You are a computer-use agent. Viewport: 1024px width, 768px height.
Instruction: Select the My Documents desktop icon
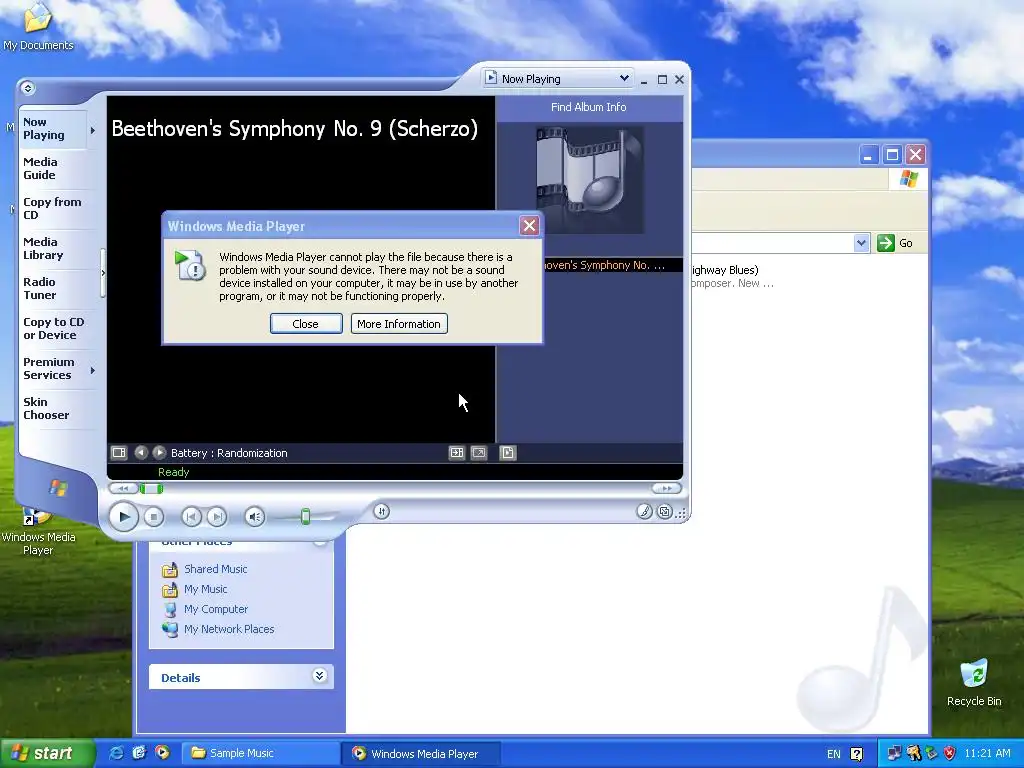[38, 26]
